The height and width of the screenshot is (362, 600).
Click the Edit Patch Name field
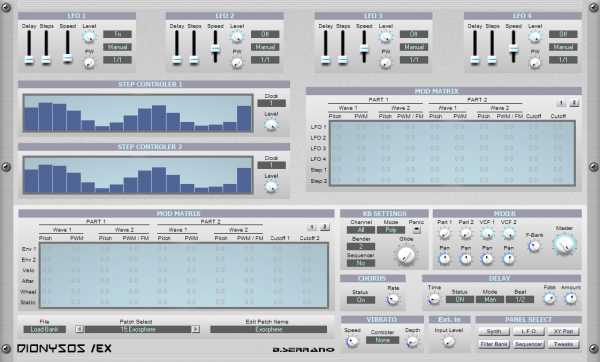(269, 329)
